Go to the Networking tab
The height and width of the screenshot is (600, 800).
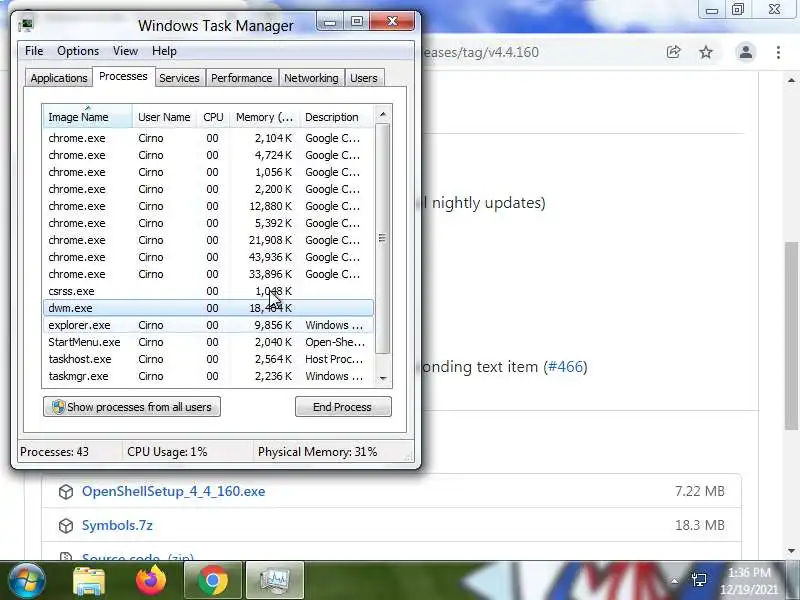pyautogui.click(x=311, y=78)
